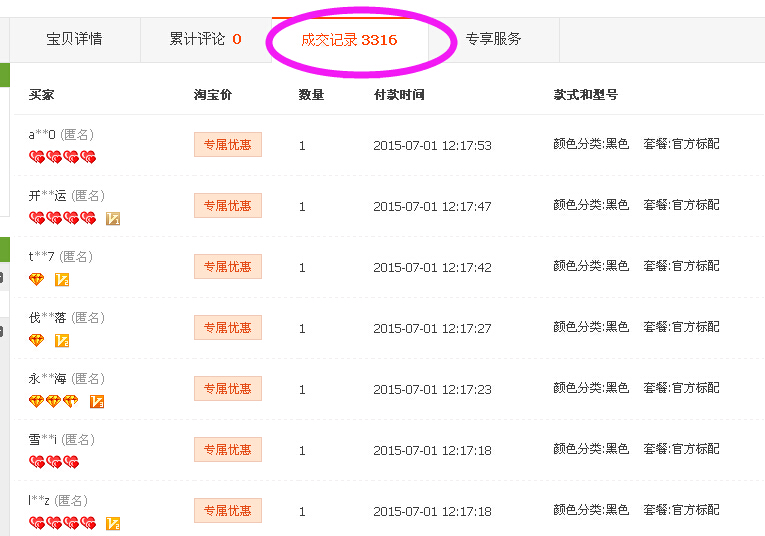Click buyer name t**7
Viewport: 765px width, 536px height.
coord(42,257)
